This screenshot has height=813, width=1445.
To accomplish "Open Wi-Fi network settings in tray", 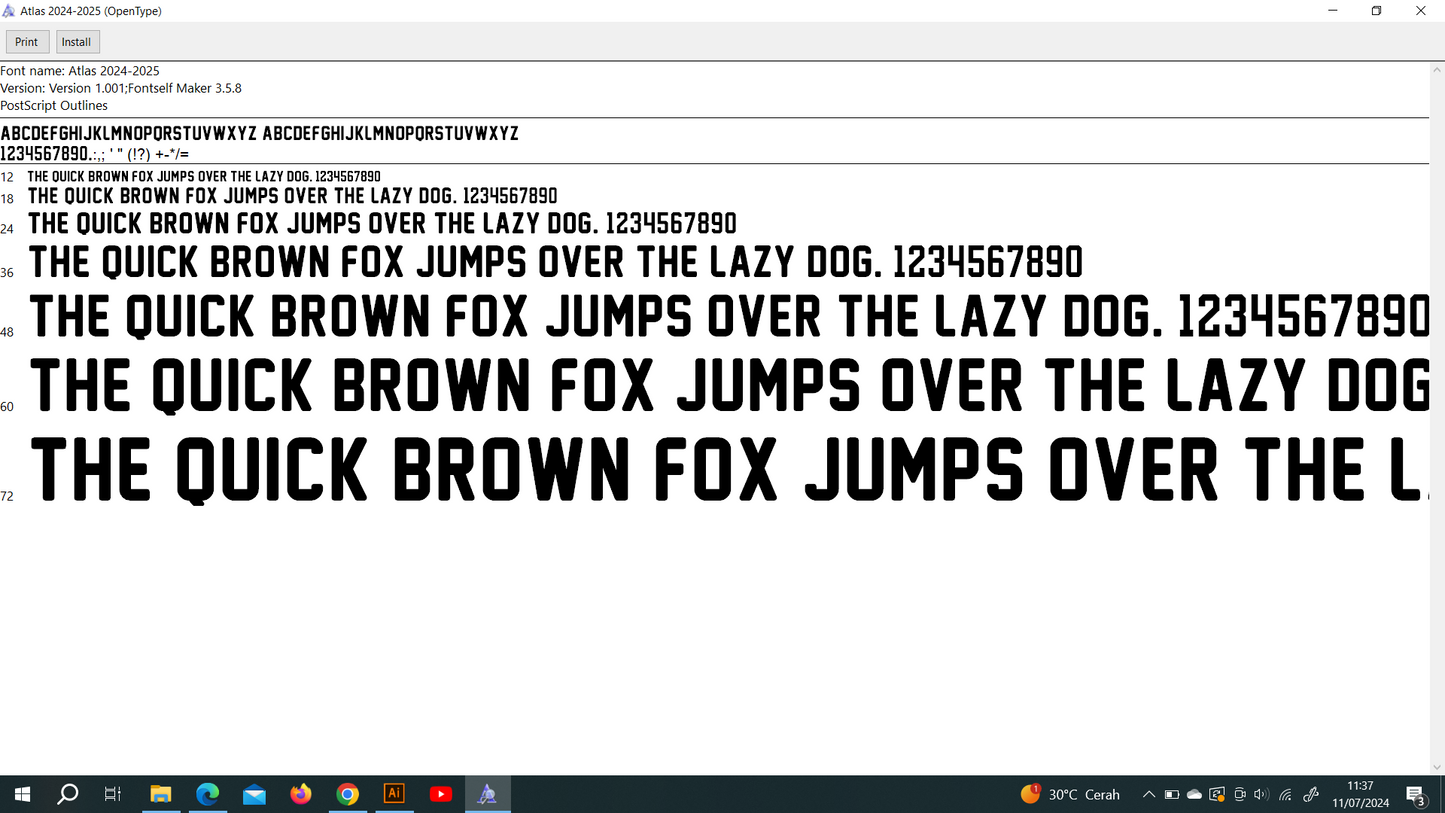I will pos(1286,795).
